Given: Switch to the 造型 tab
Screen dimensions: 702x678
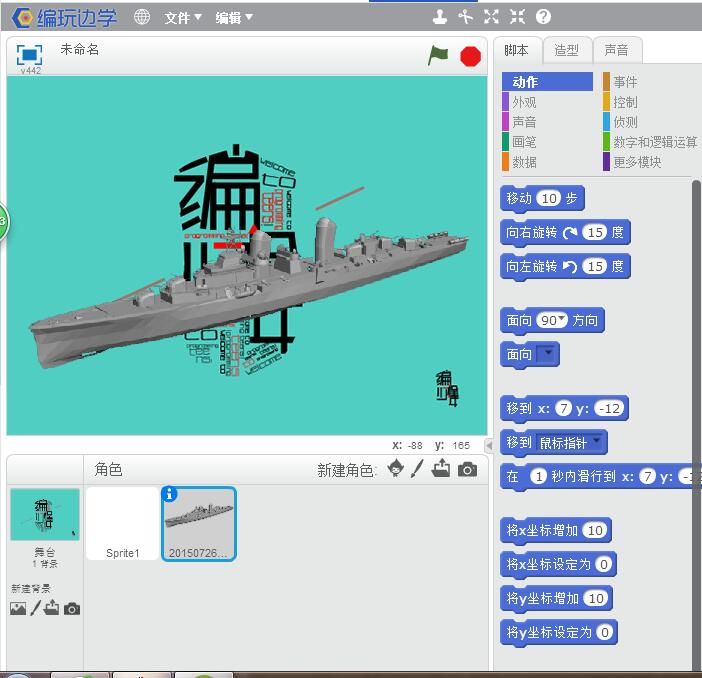Looking at the screenshot, I should point(566,50).
